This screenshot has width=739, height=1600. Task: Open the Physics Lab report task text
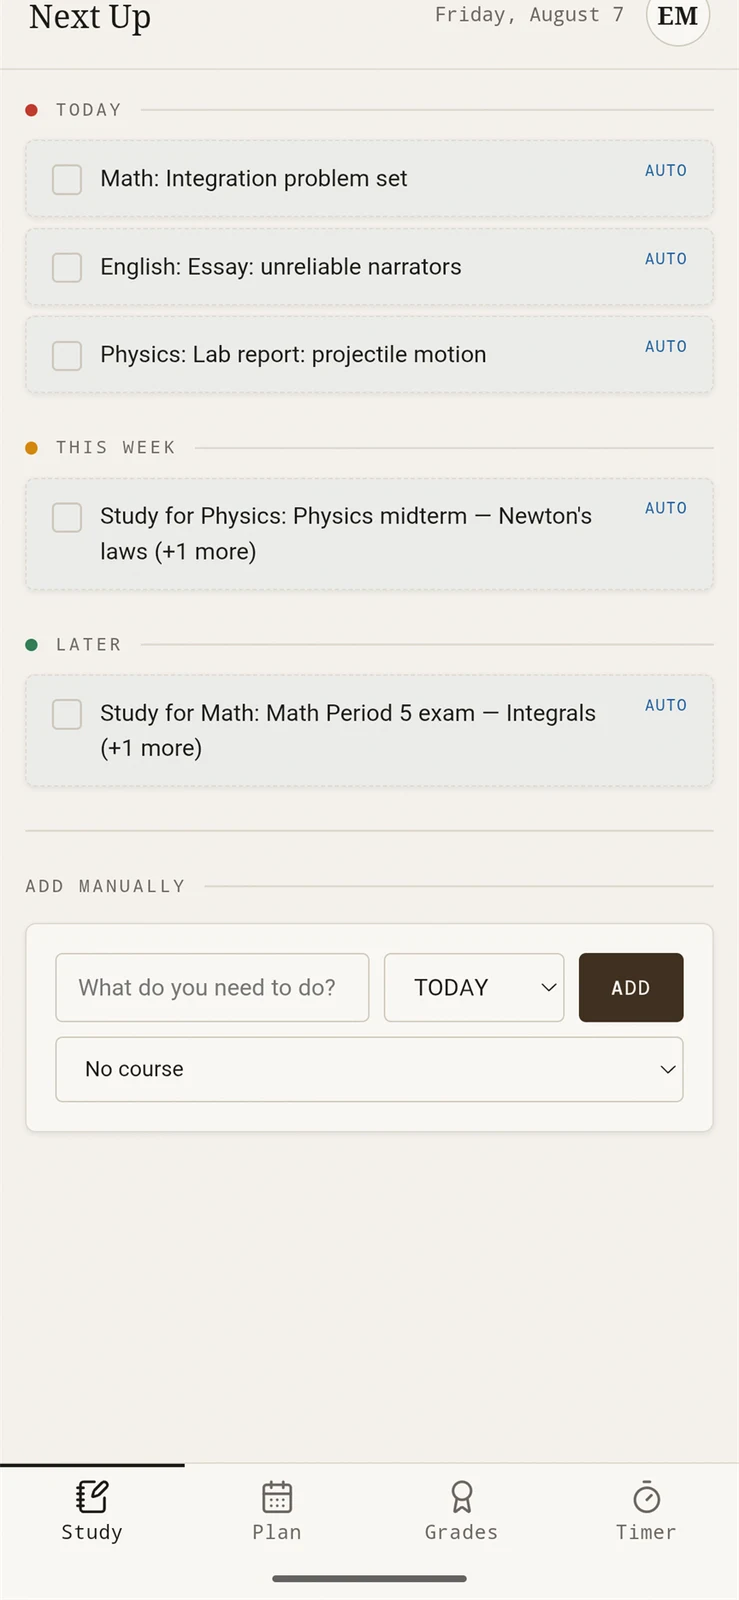tap(293, 355)
